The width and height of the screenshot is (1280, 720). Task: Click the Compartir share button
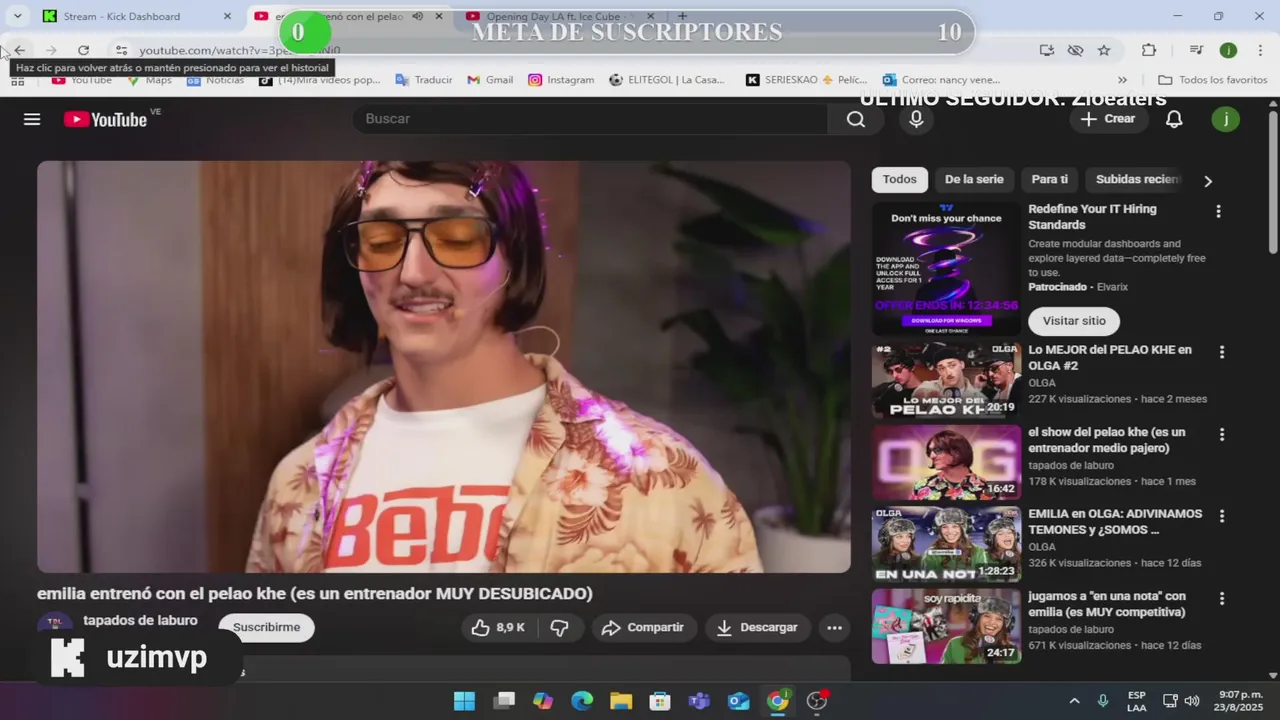coord(643,627)
